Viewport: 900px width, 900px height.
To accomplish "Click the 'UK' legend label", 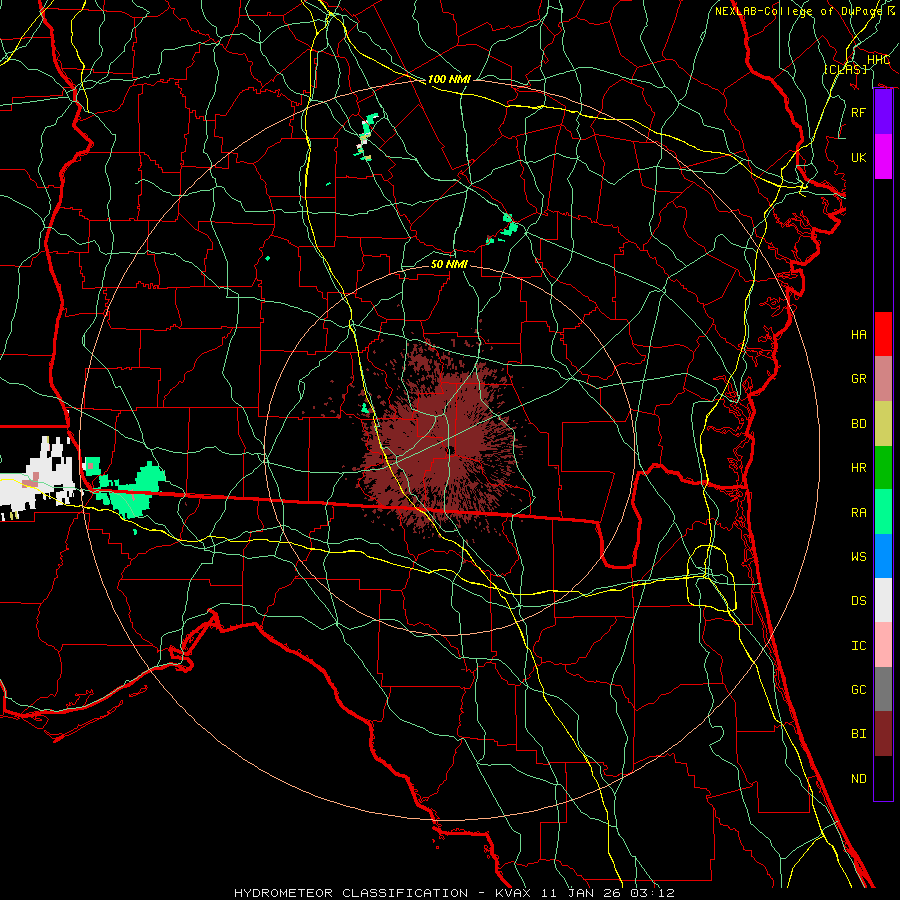I will coord(858,157).
